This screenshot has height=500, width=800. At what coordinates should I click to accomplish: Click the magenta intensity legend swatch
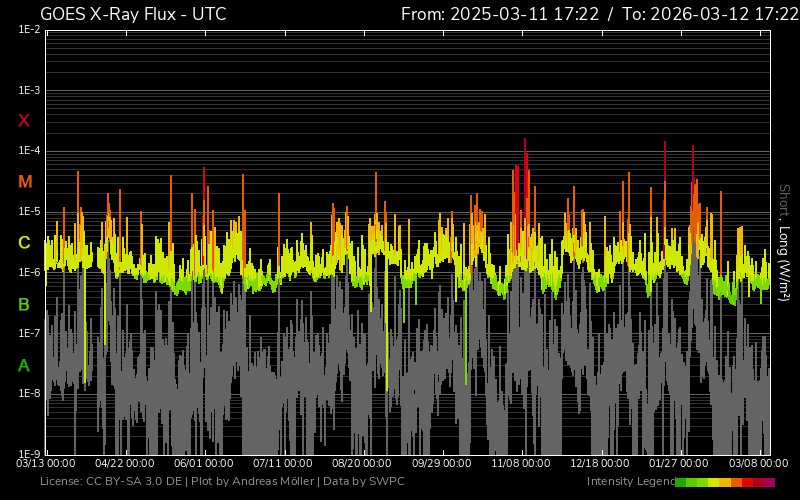point(769,483)
